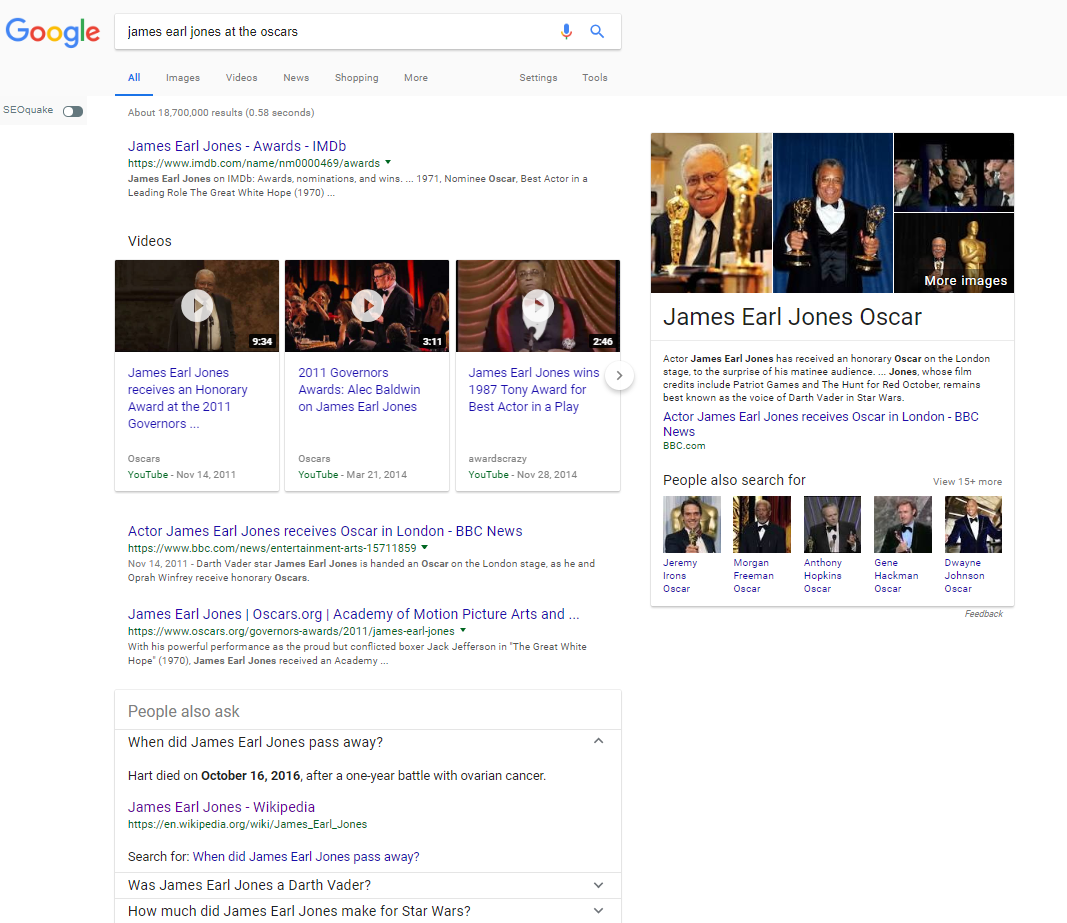Click 'More images' in the knowledge panel
Screen dimensions: 1067x923
(x=965, y=280)
